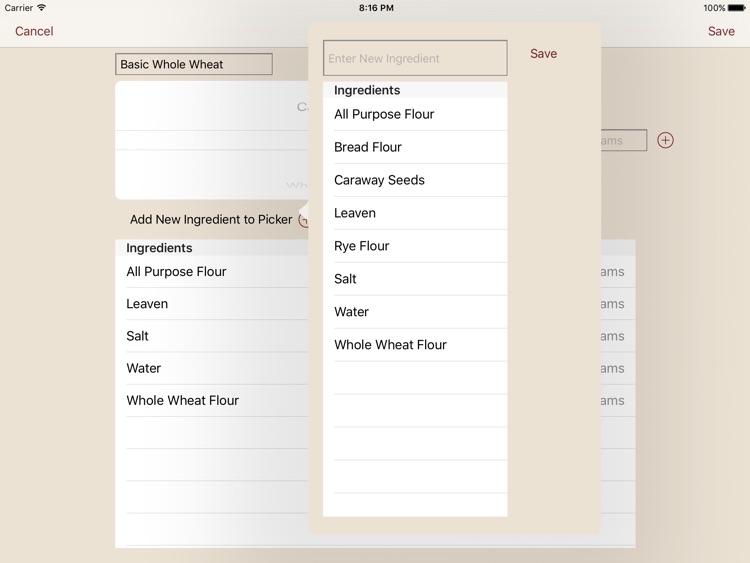
Task: Tap the Wi-Fi status bar icon
Action: [42, 8]
